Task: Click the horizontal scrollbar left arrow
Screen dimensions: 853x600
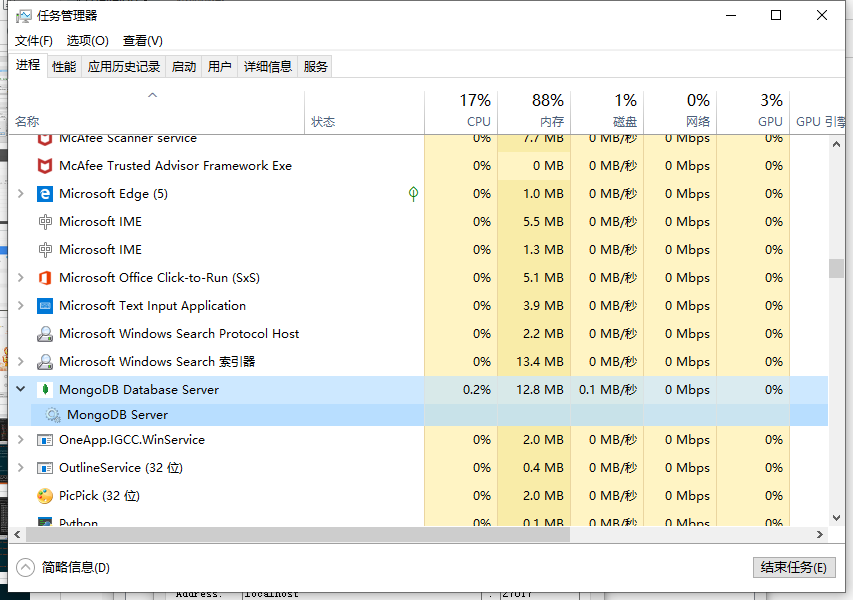Action: tap(17, 535)
